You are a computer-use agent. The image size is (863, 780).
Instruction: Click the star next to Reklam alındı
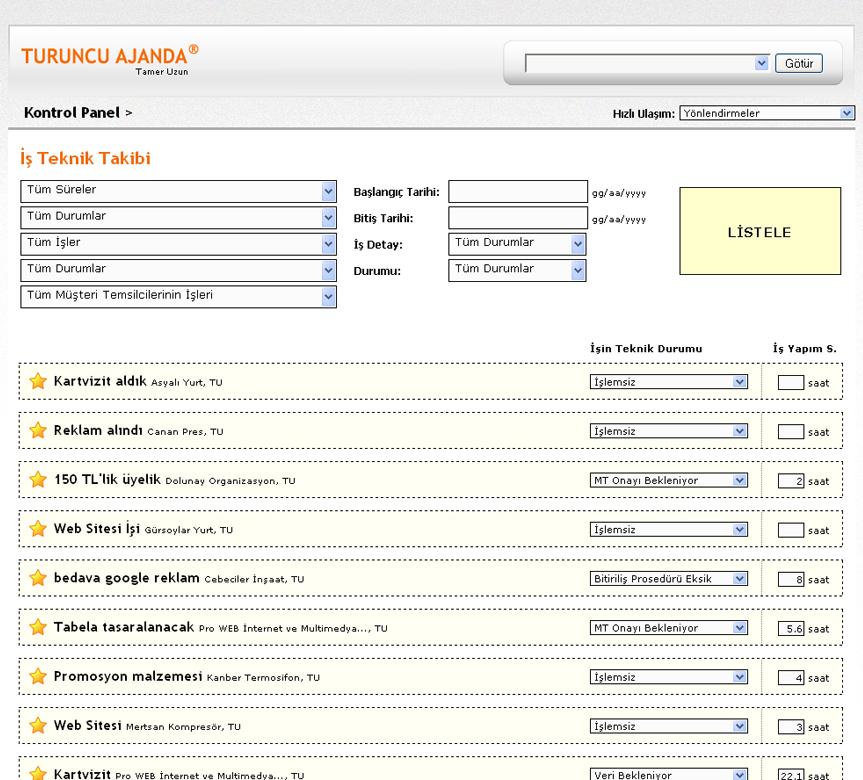point(38,430)
